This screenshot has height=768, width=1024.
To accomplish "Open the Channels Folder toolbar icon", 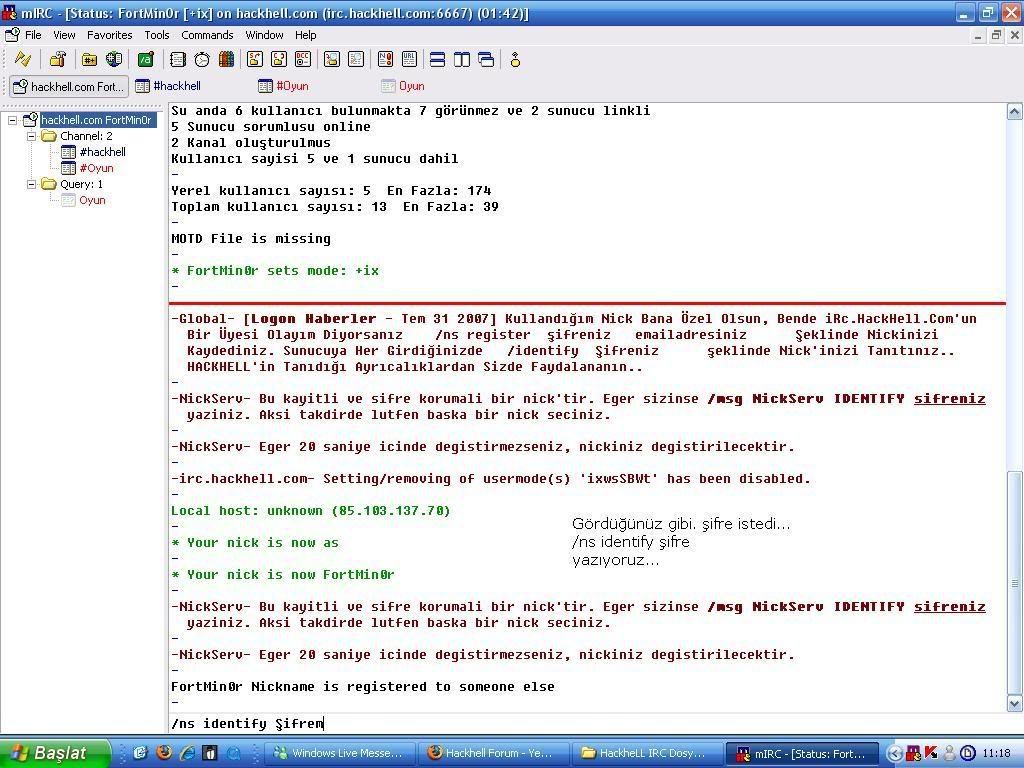I will [x=89, y=59].
